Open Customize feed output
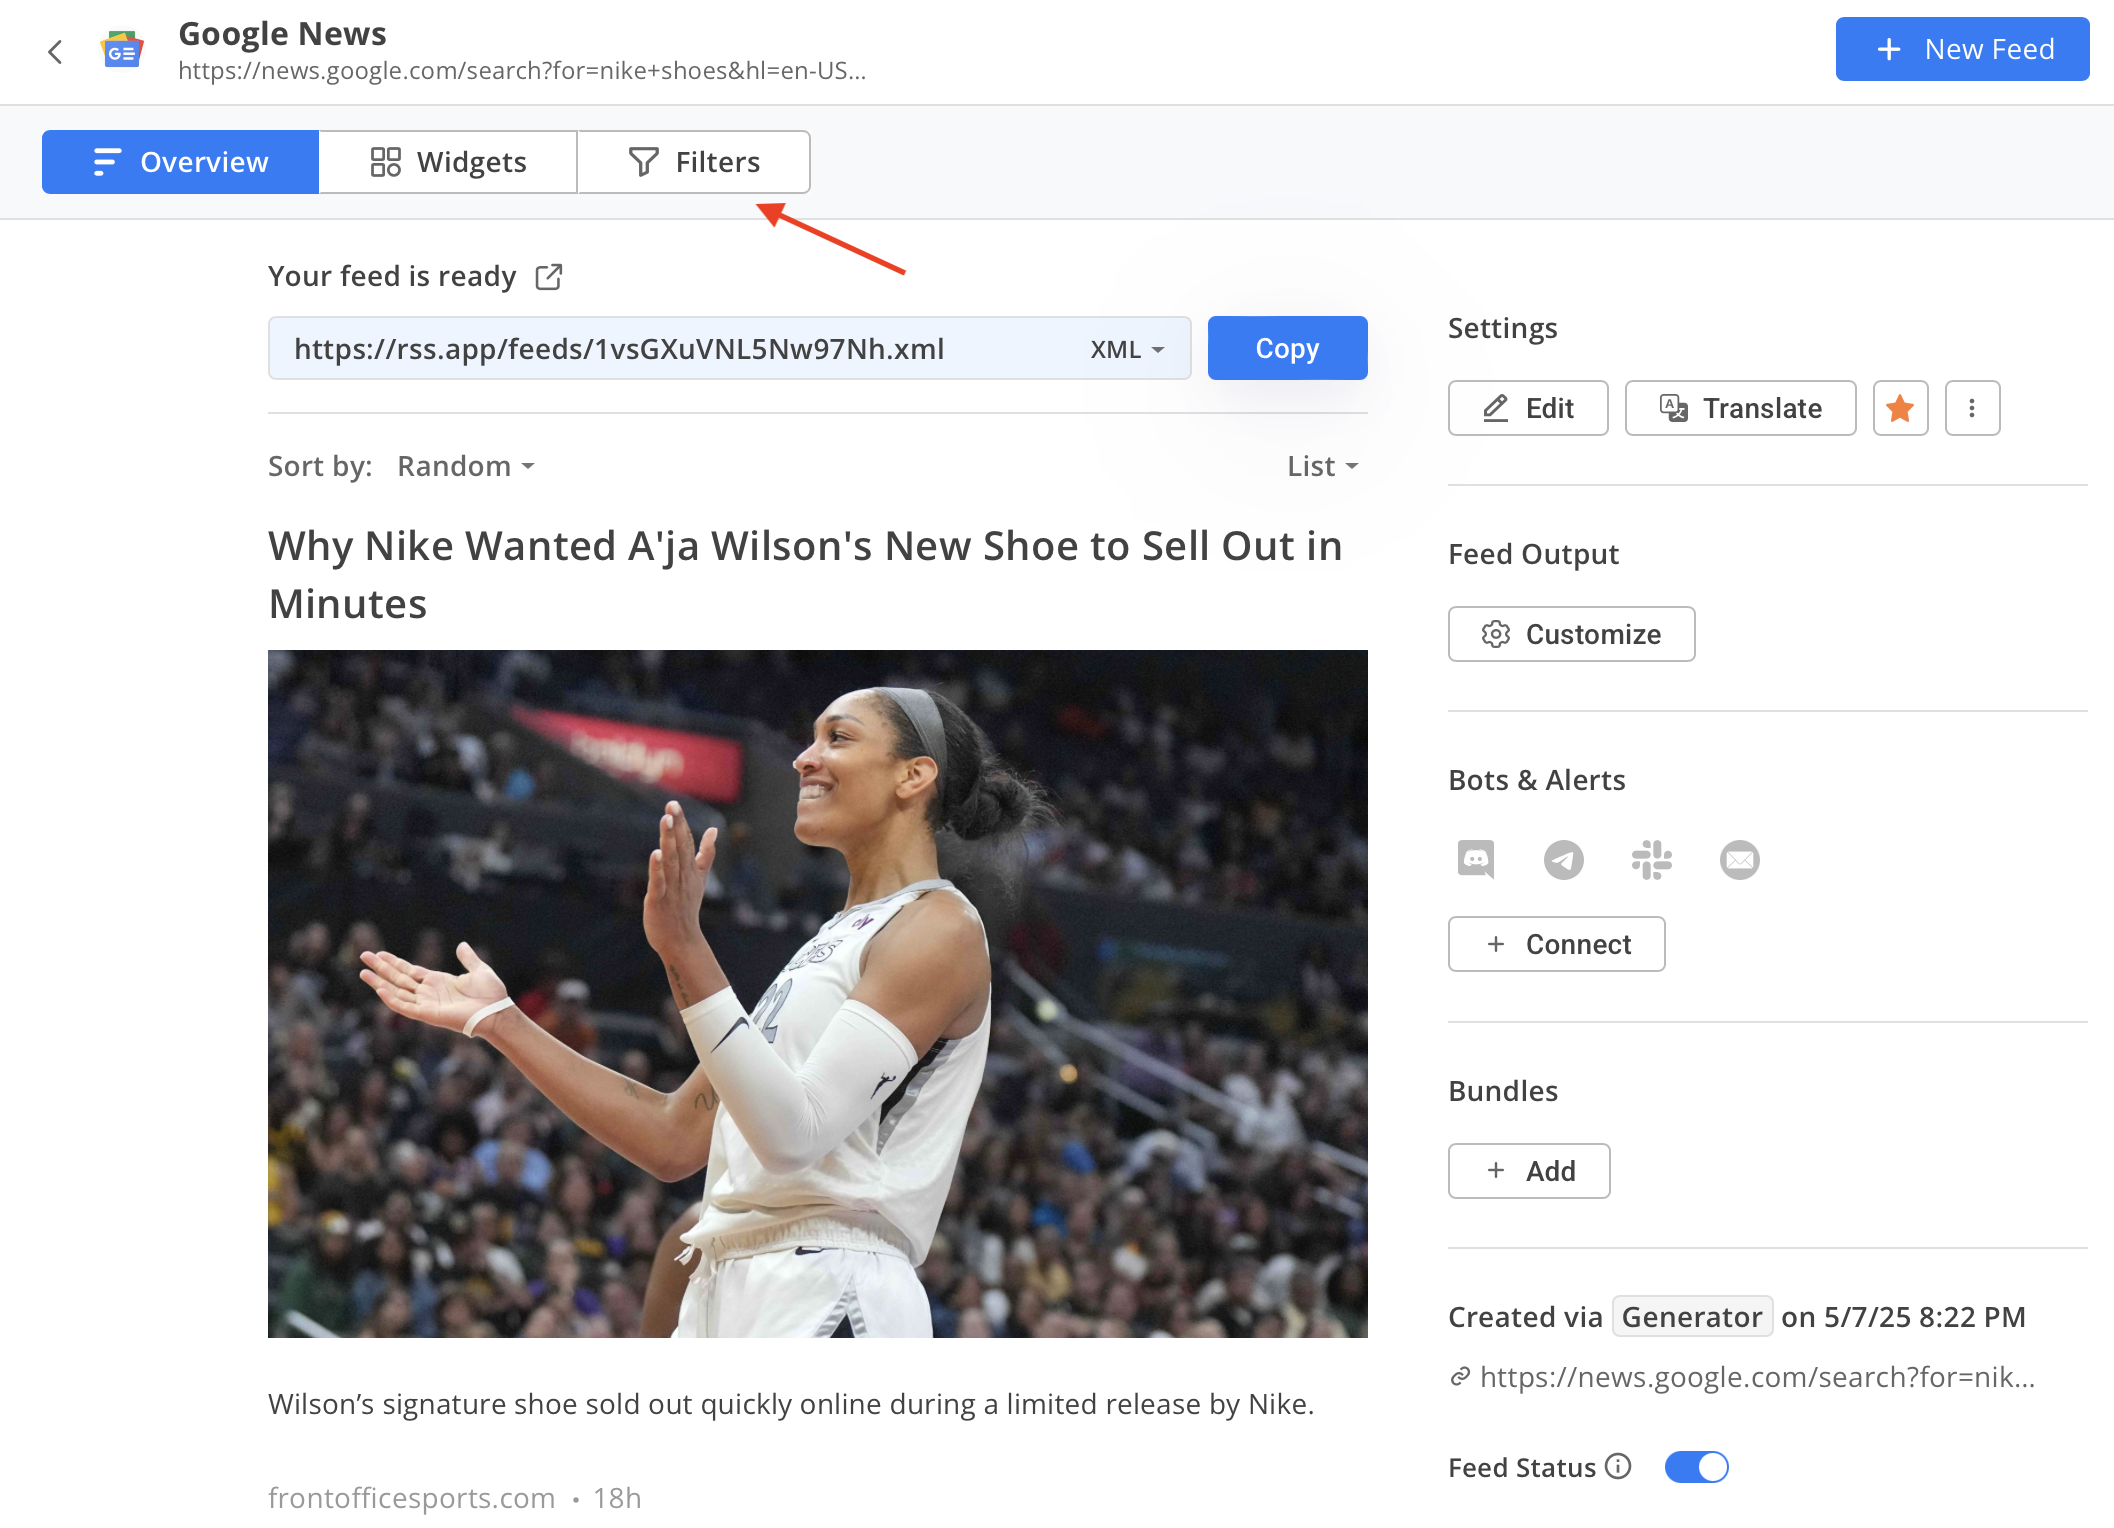The width and height of the screenshot is (2114, 1528). (x=1571, y=634)
